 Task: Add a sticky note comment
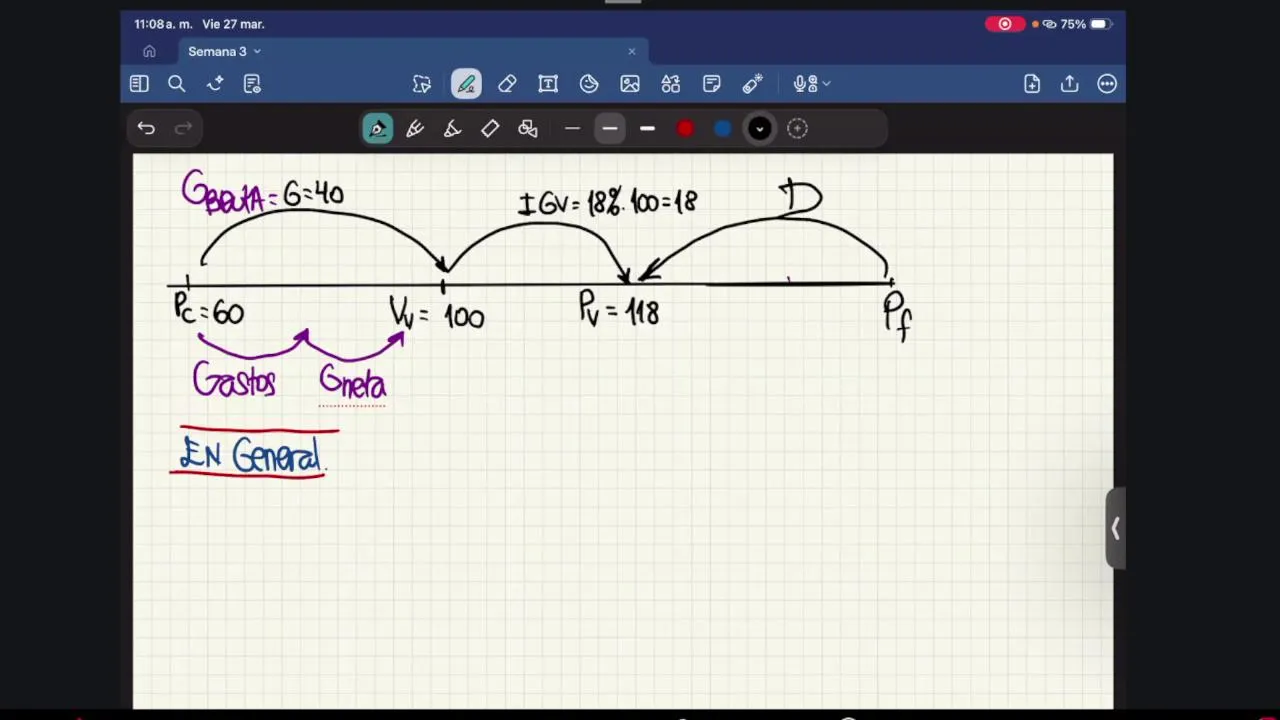click(x=712, y=84)
